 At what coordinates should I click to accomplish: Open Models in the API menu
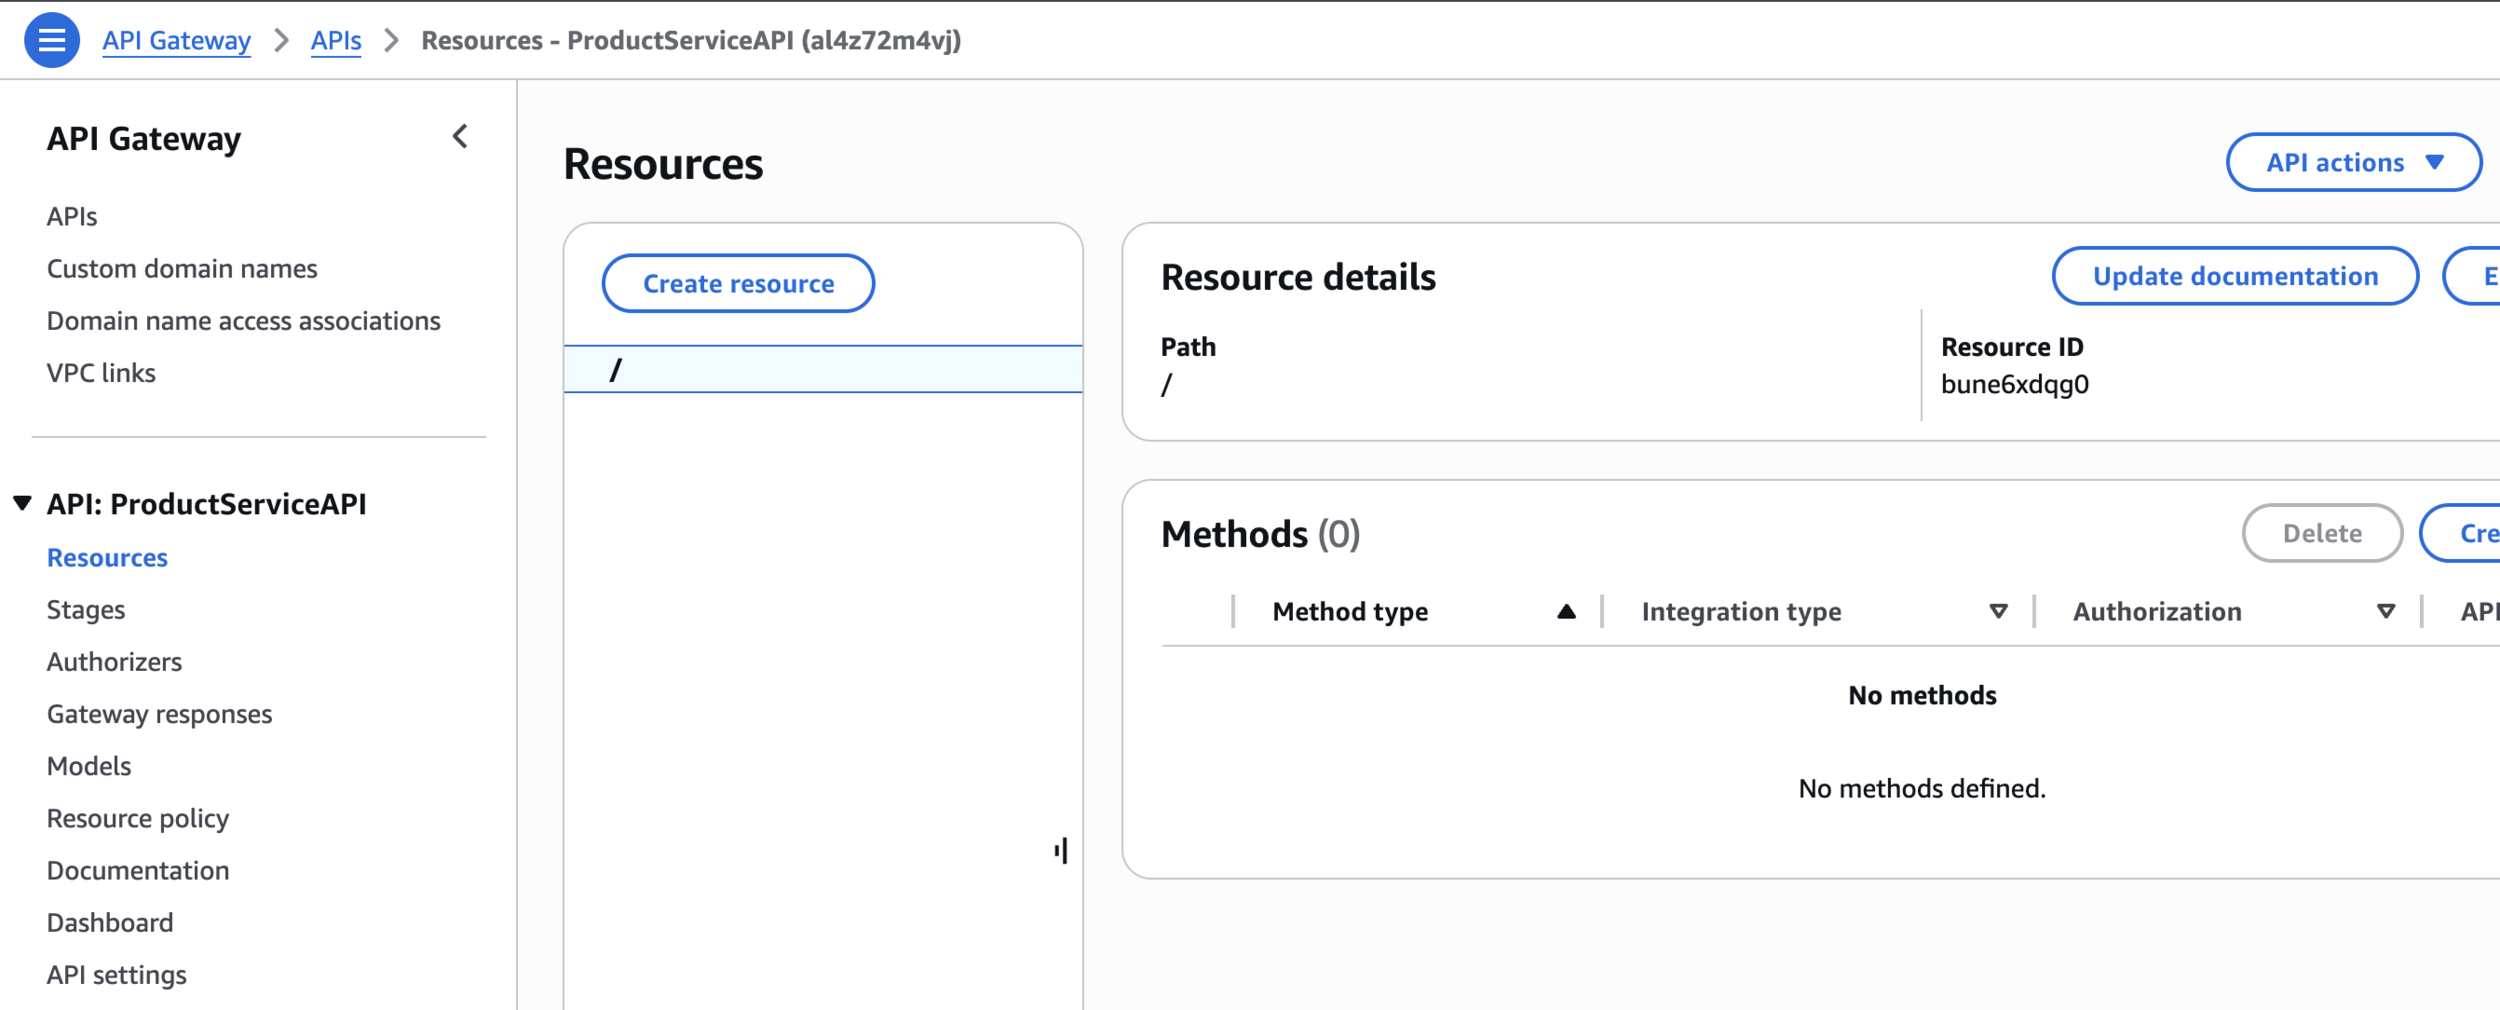pyautogui.click(x=89, y=765)
